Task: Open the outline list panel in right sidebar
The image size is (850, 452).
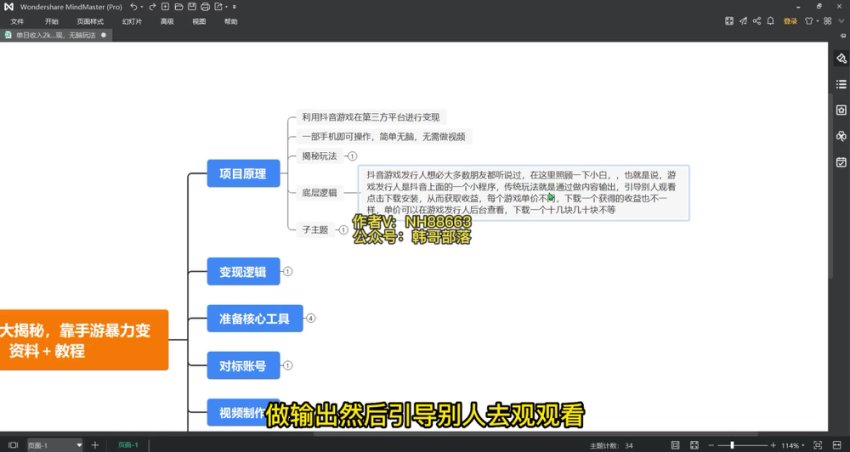Action: click(x=840, y=84)
